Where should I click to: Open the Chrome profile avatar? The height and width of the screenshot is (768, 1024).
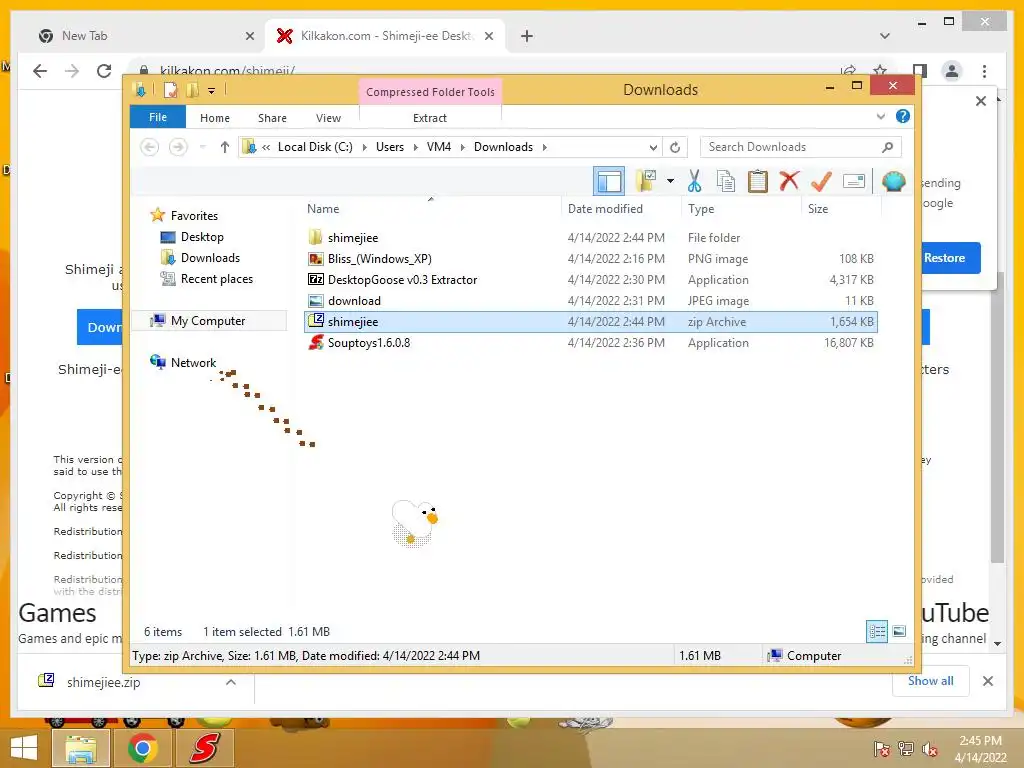(x=952, y=71)
